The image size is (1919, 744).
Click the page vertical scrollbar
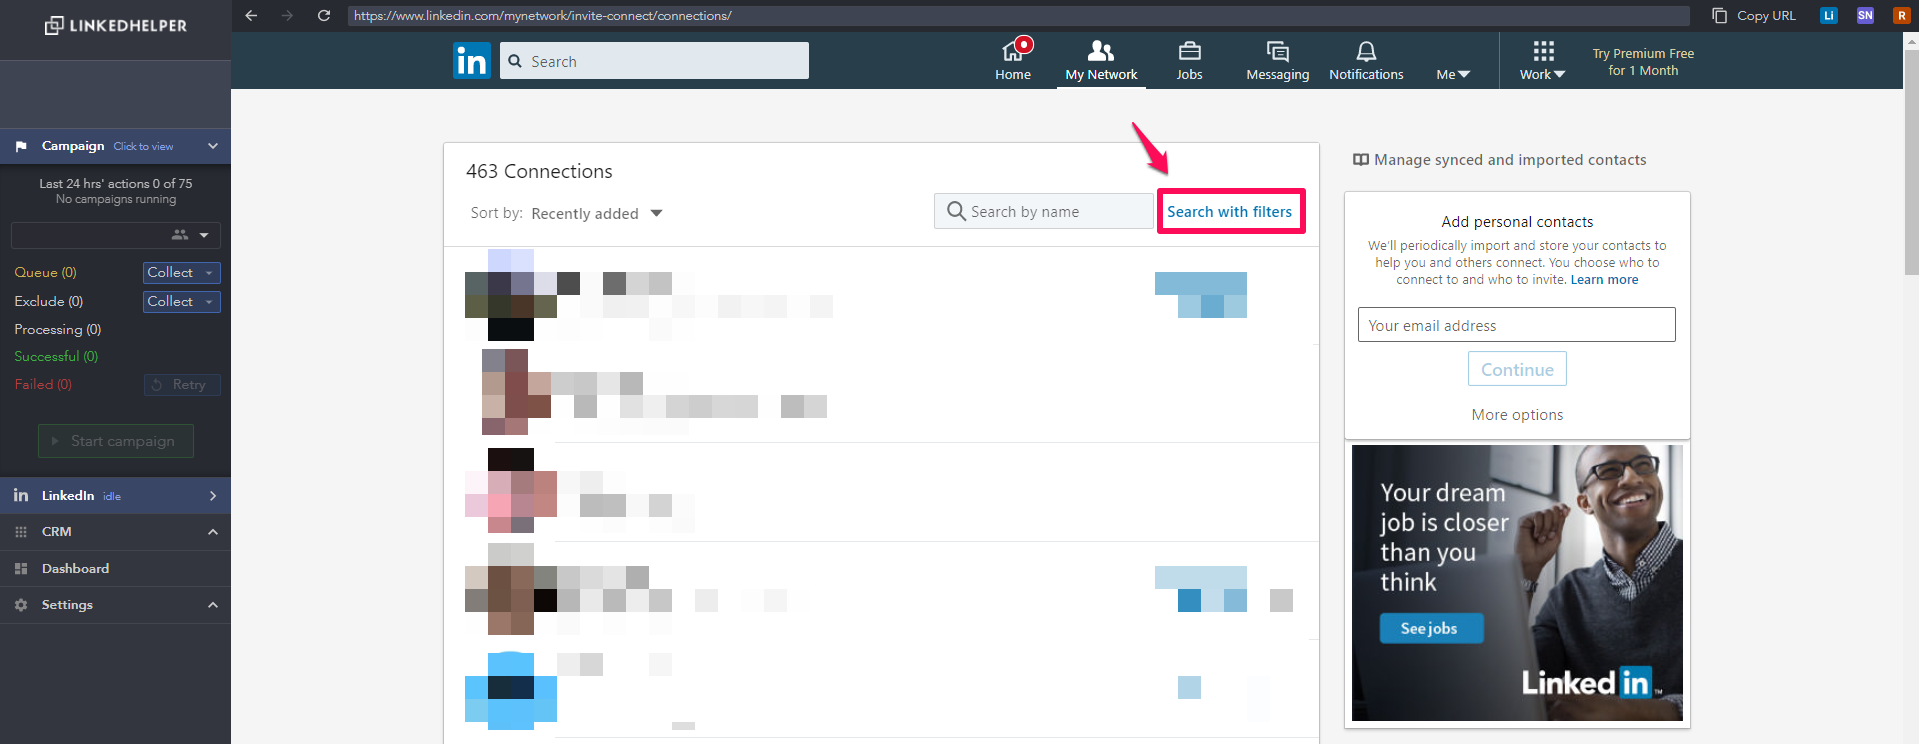tap(1911, 160)
